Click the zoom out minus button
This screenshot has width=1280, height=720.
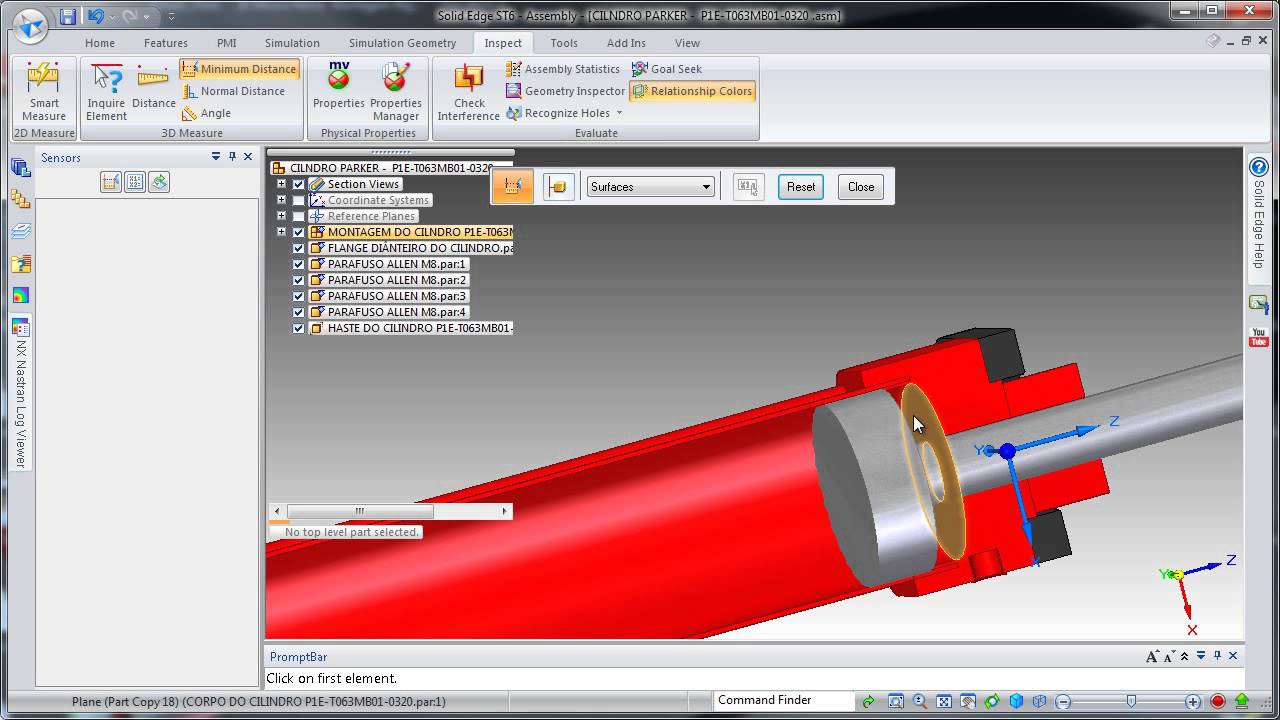click(1064, 701)
